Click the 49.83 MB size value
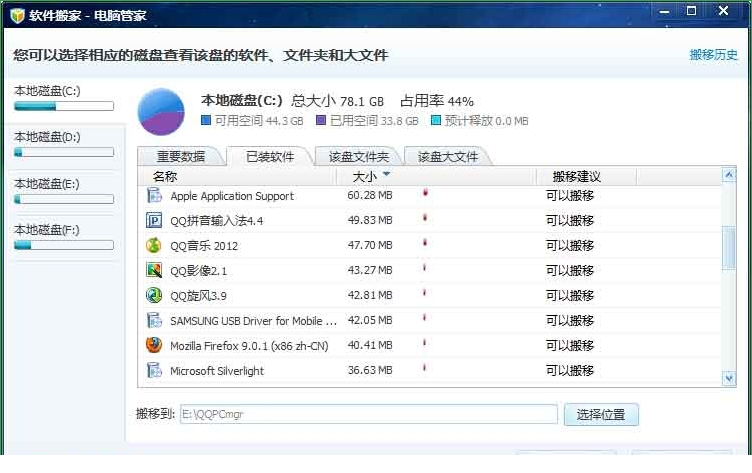This screenshot has height=473, width=752. tap(370, 220)
